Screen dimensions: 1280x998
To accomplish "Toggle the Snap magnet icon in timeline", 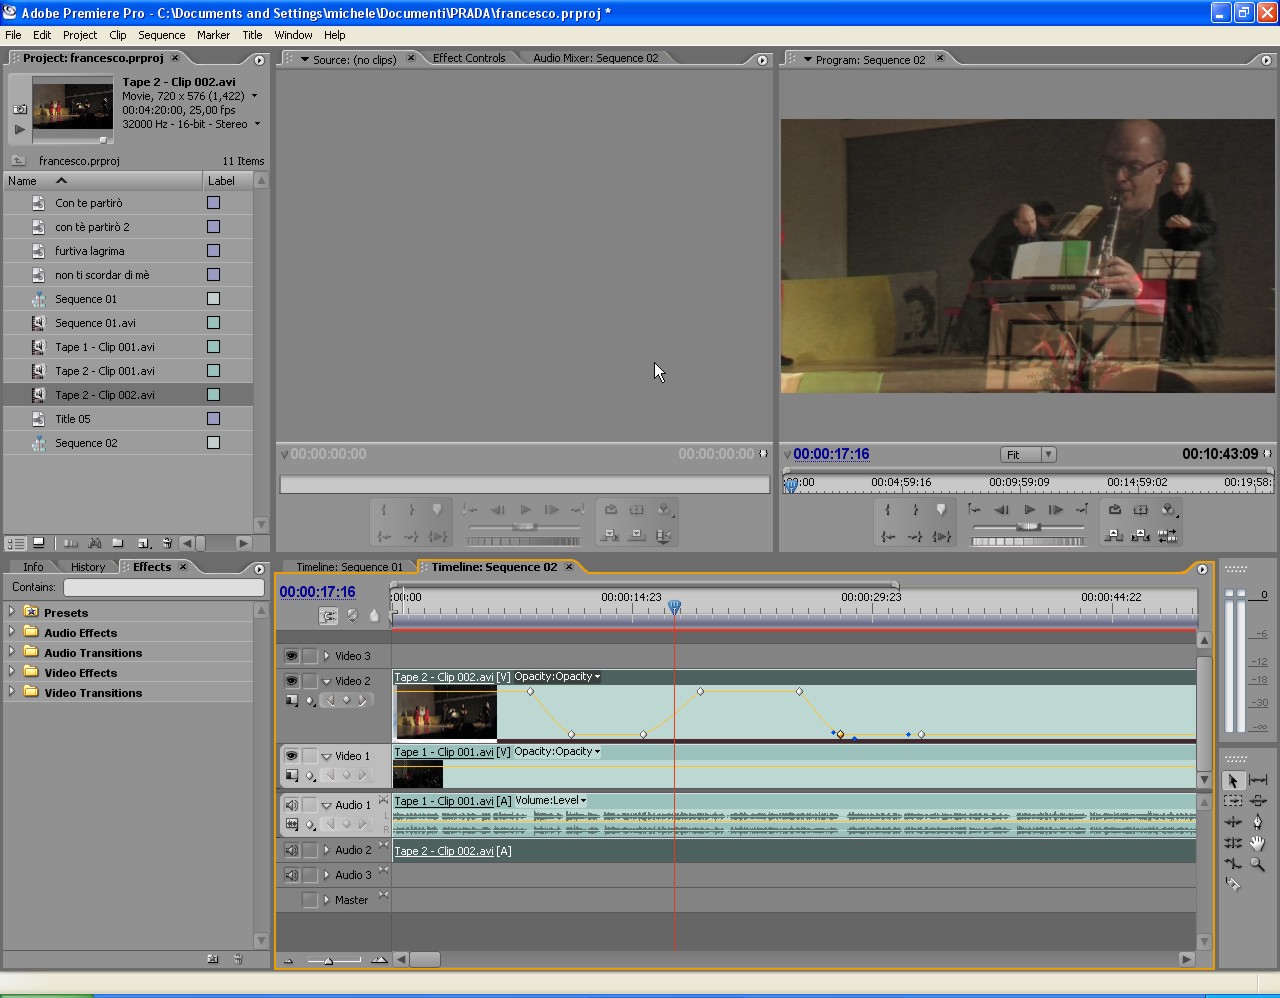I will 328,616.
